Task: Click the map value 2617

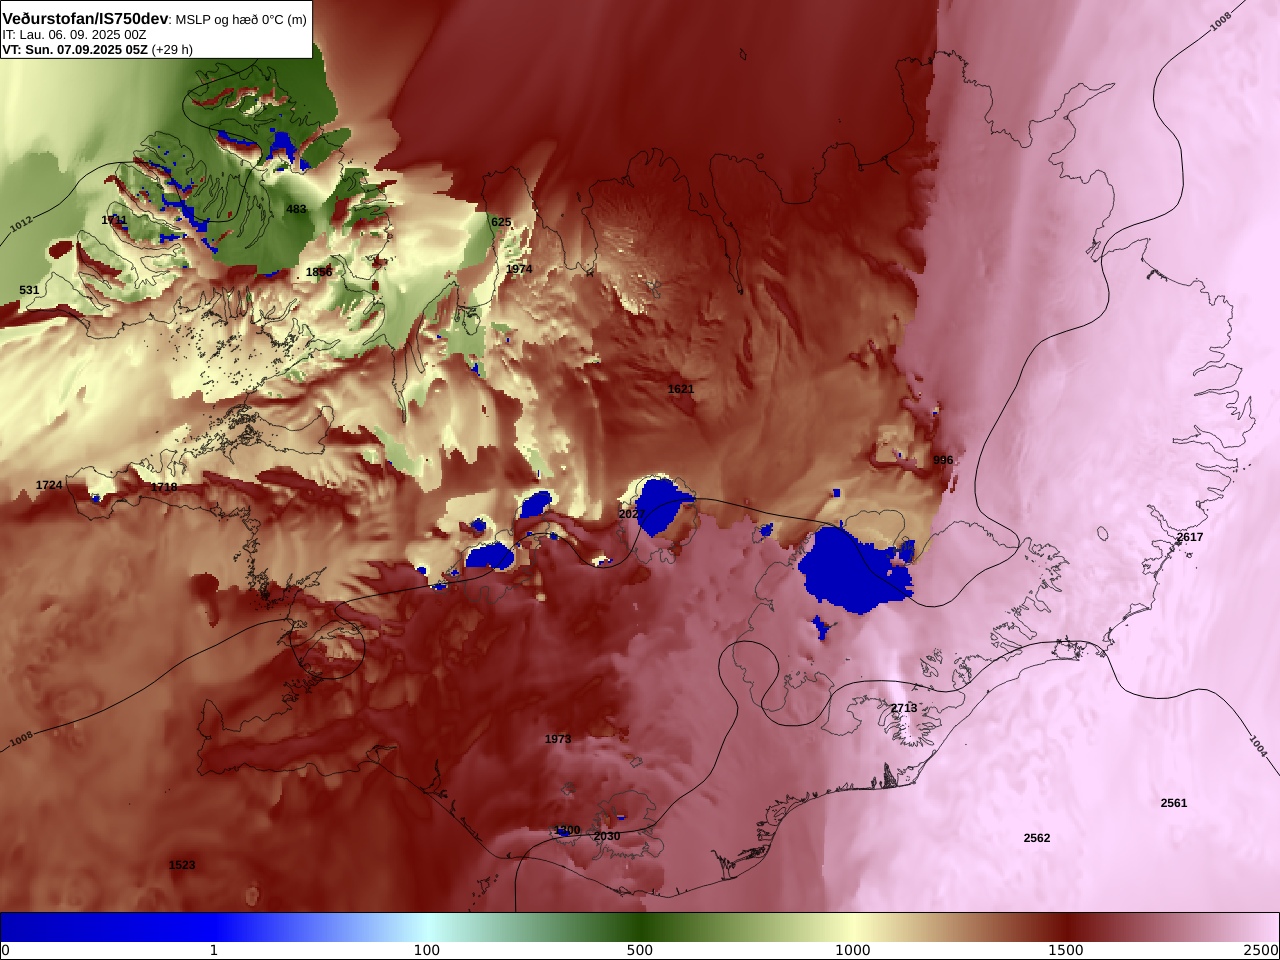Action: [1190, 537]
